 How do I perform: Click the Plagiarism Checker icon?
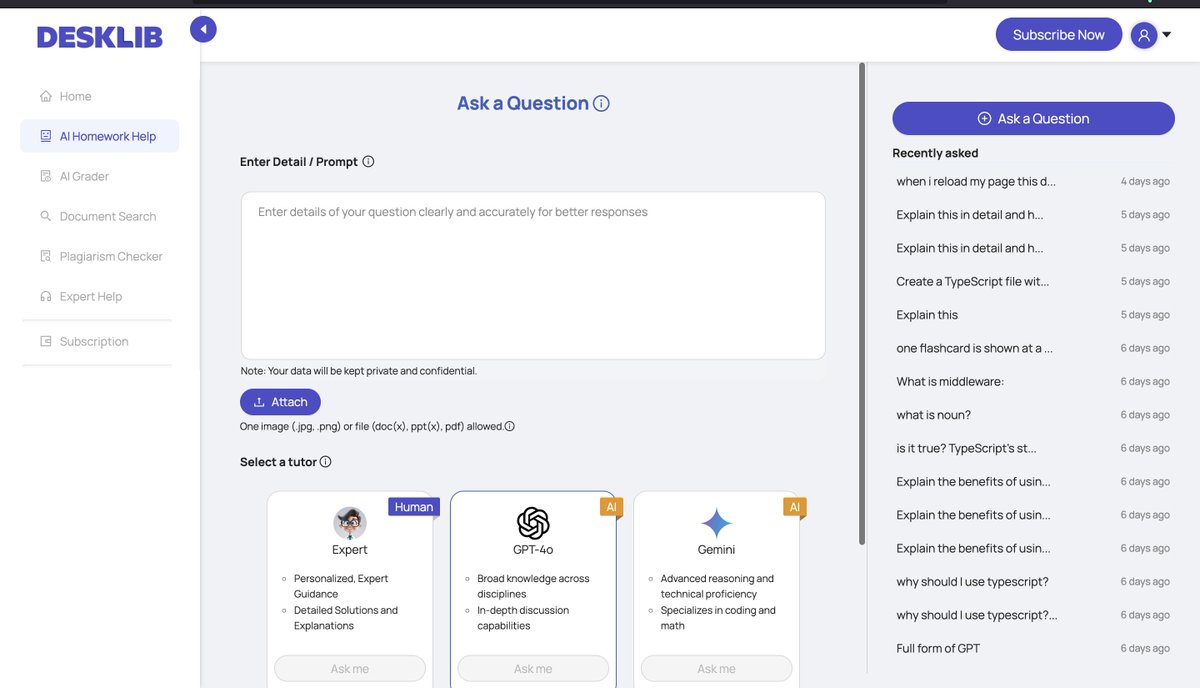pyautogui.click(x=46, y=256)
